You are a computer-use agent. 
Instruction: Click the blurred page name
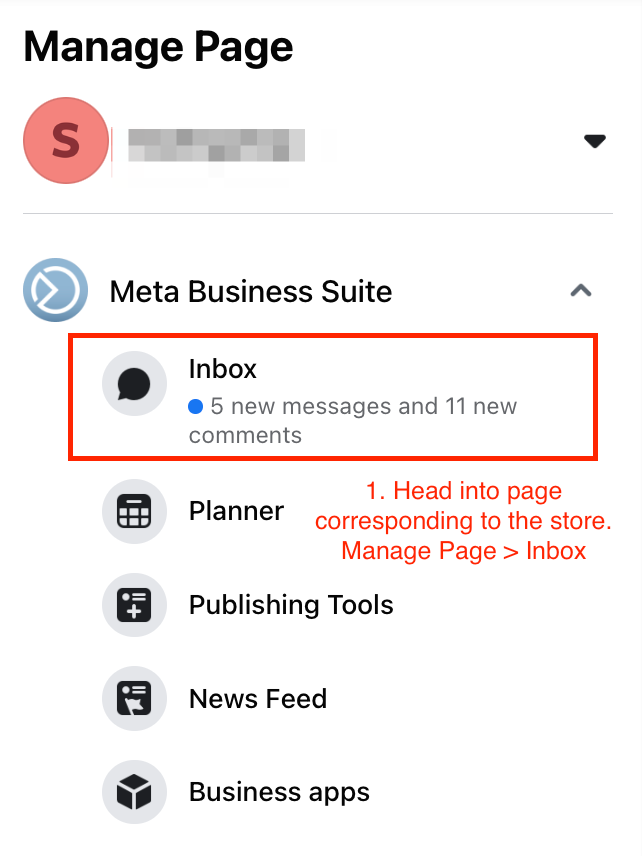coord(216,145)
